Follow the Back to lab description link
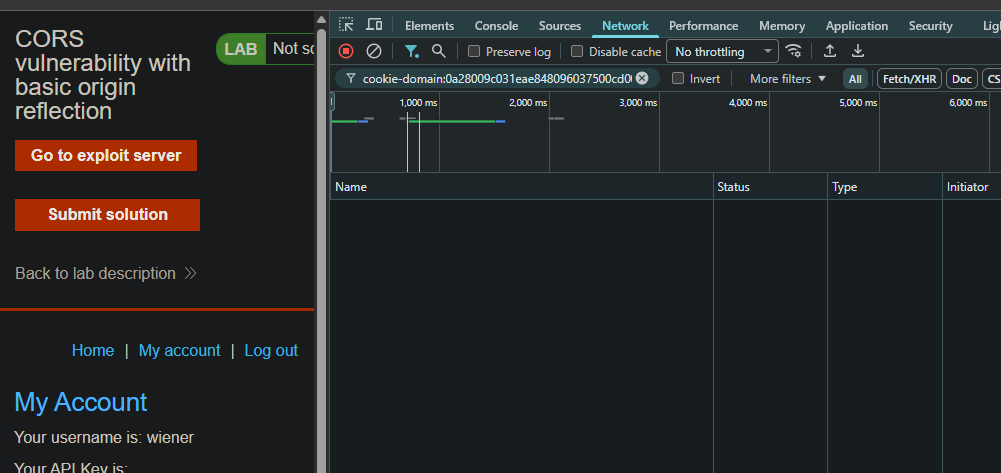Viewport: 1001px width, 473px height. tap(106, 273)
